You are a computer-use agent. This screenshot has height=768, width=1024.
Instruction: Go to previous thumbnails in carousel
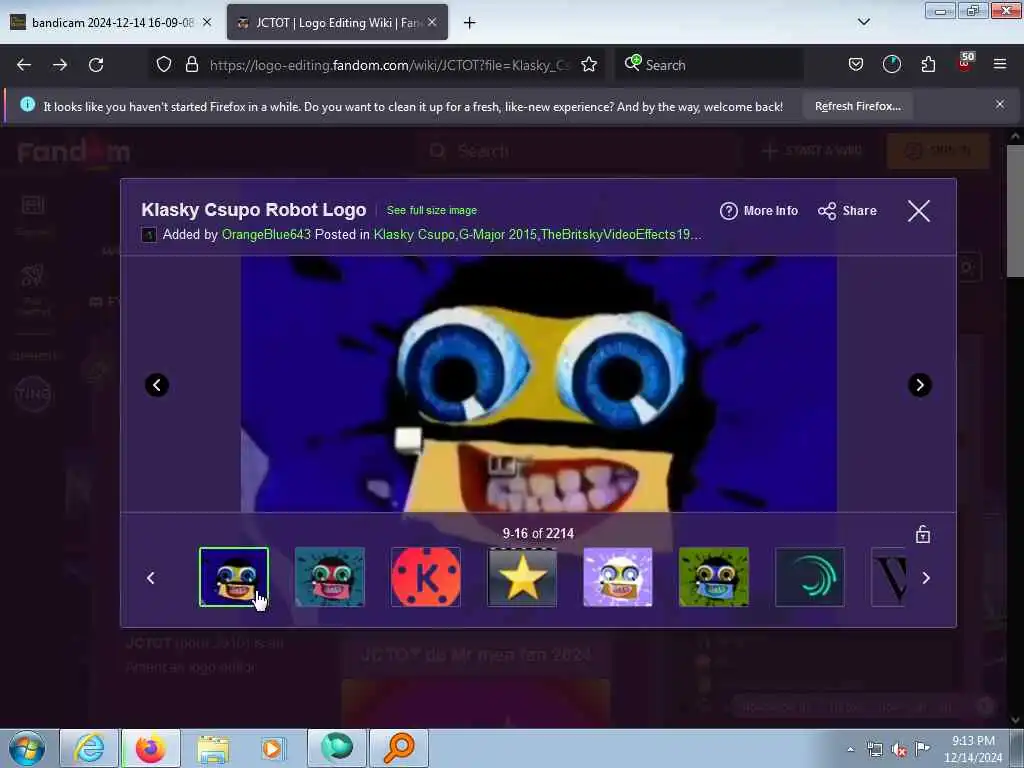(151, 578)
